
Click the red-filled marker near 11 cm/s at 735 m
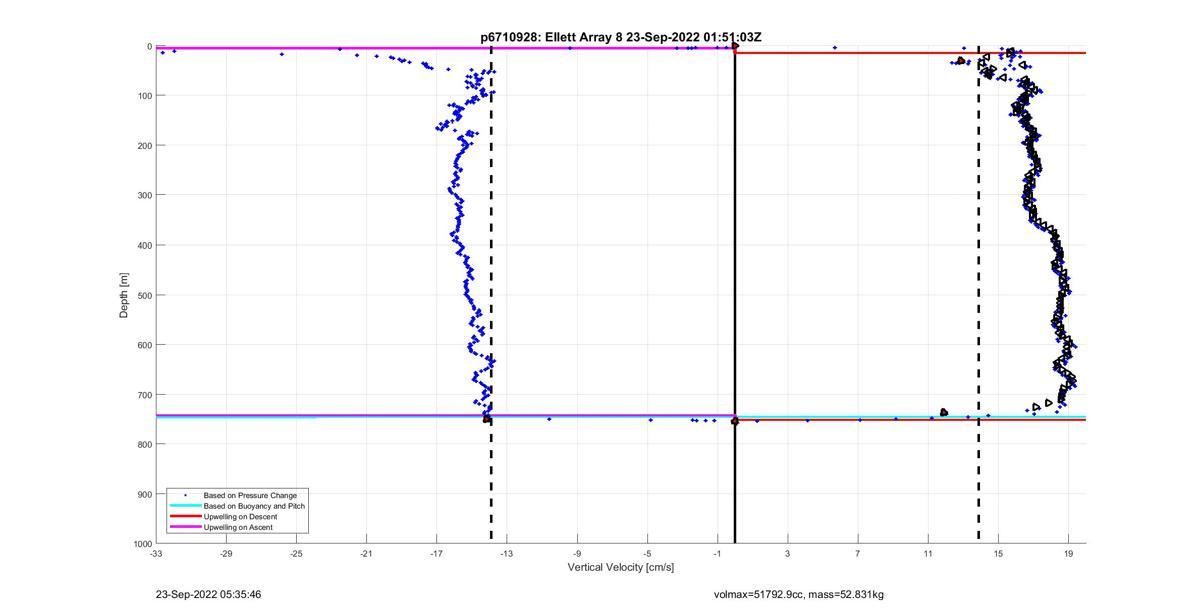[944, 412]
